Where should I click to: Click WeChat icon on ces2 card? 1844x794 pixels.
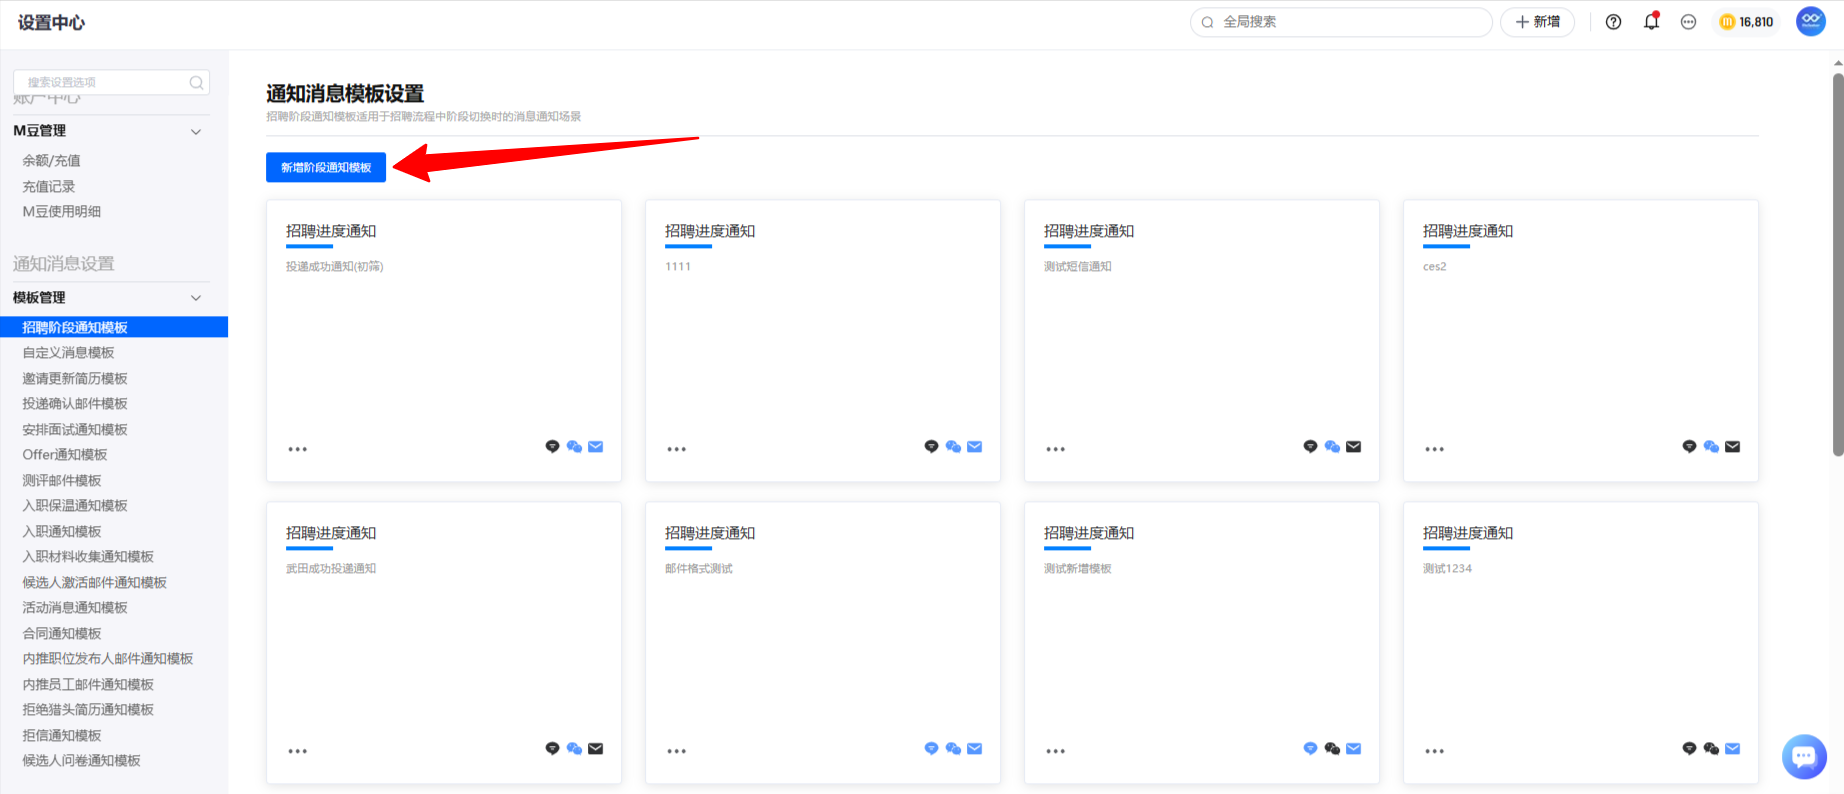point(1711,447)
